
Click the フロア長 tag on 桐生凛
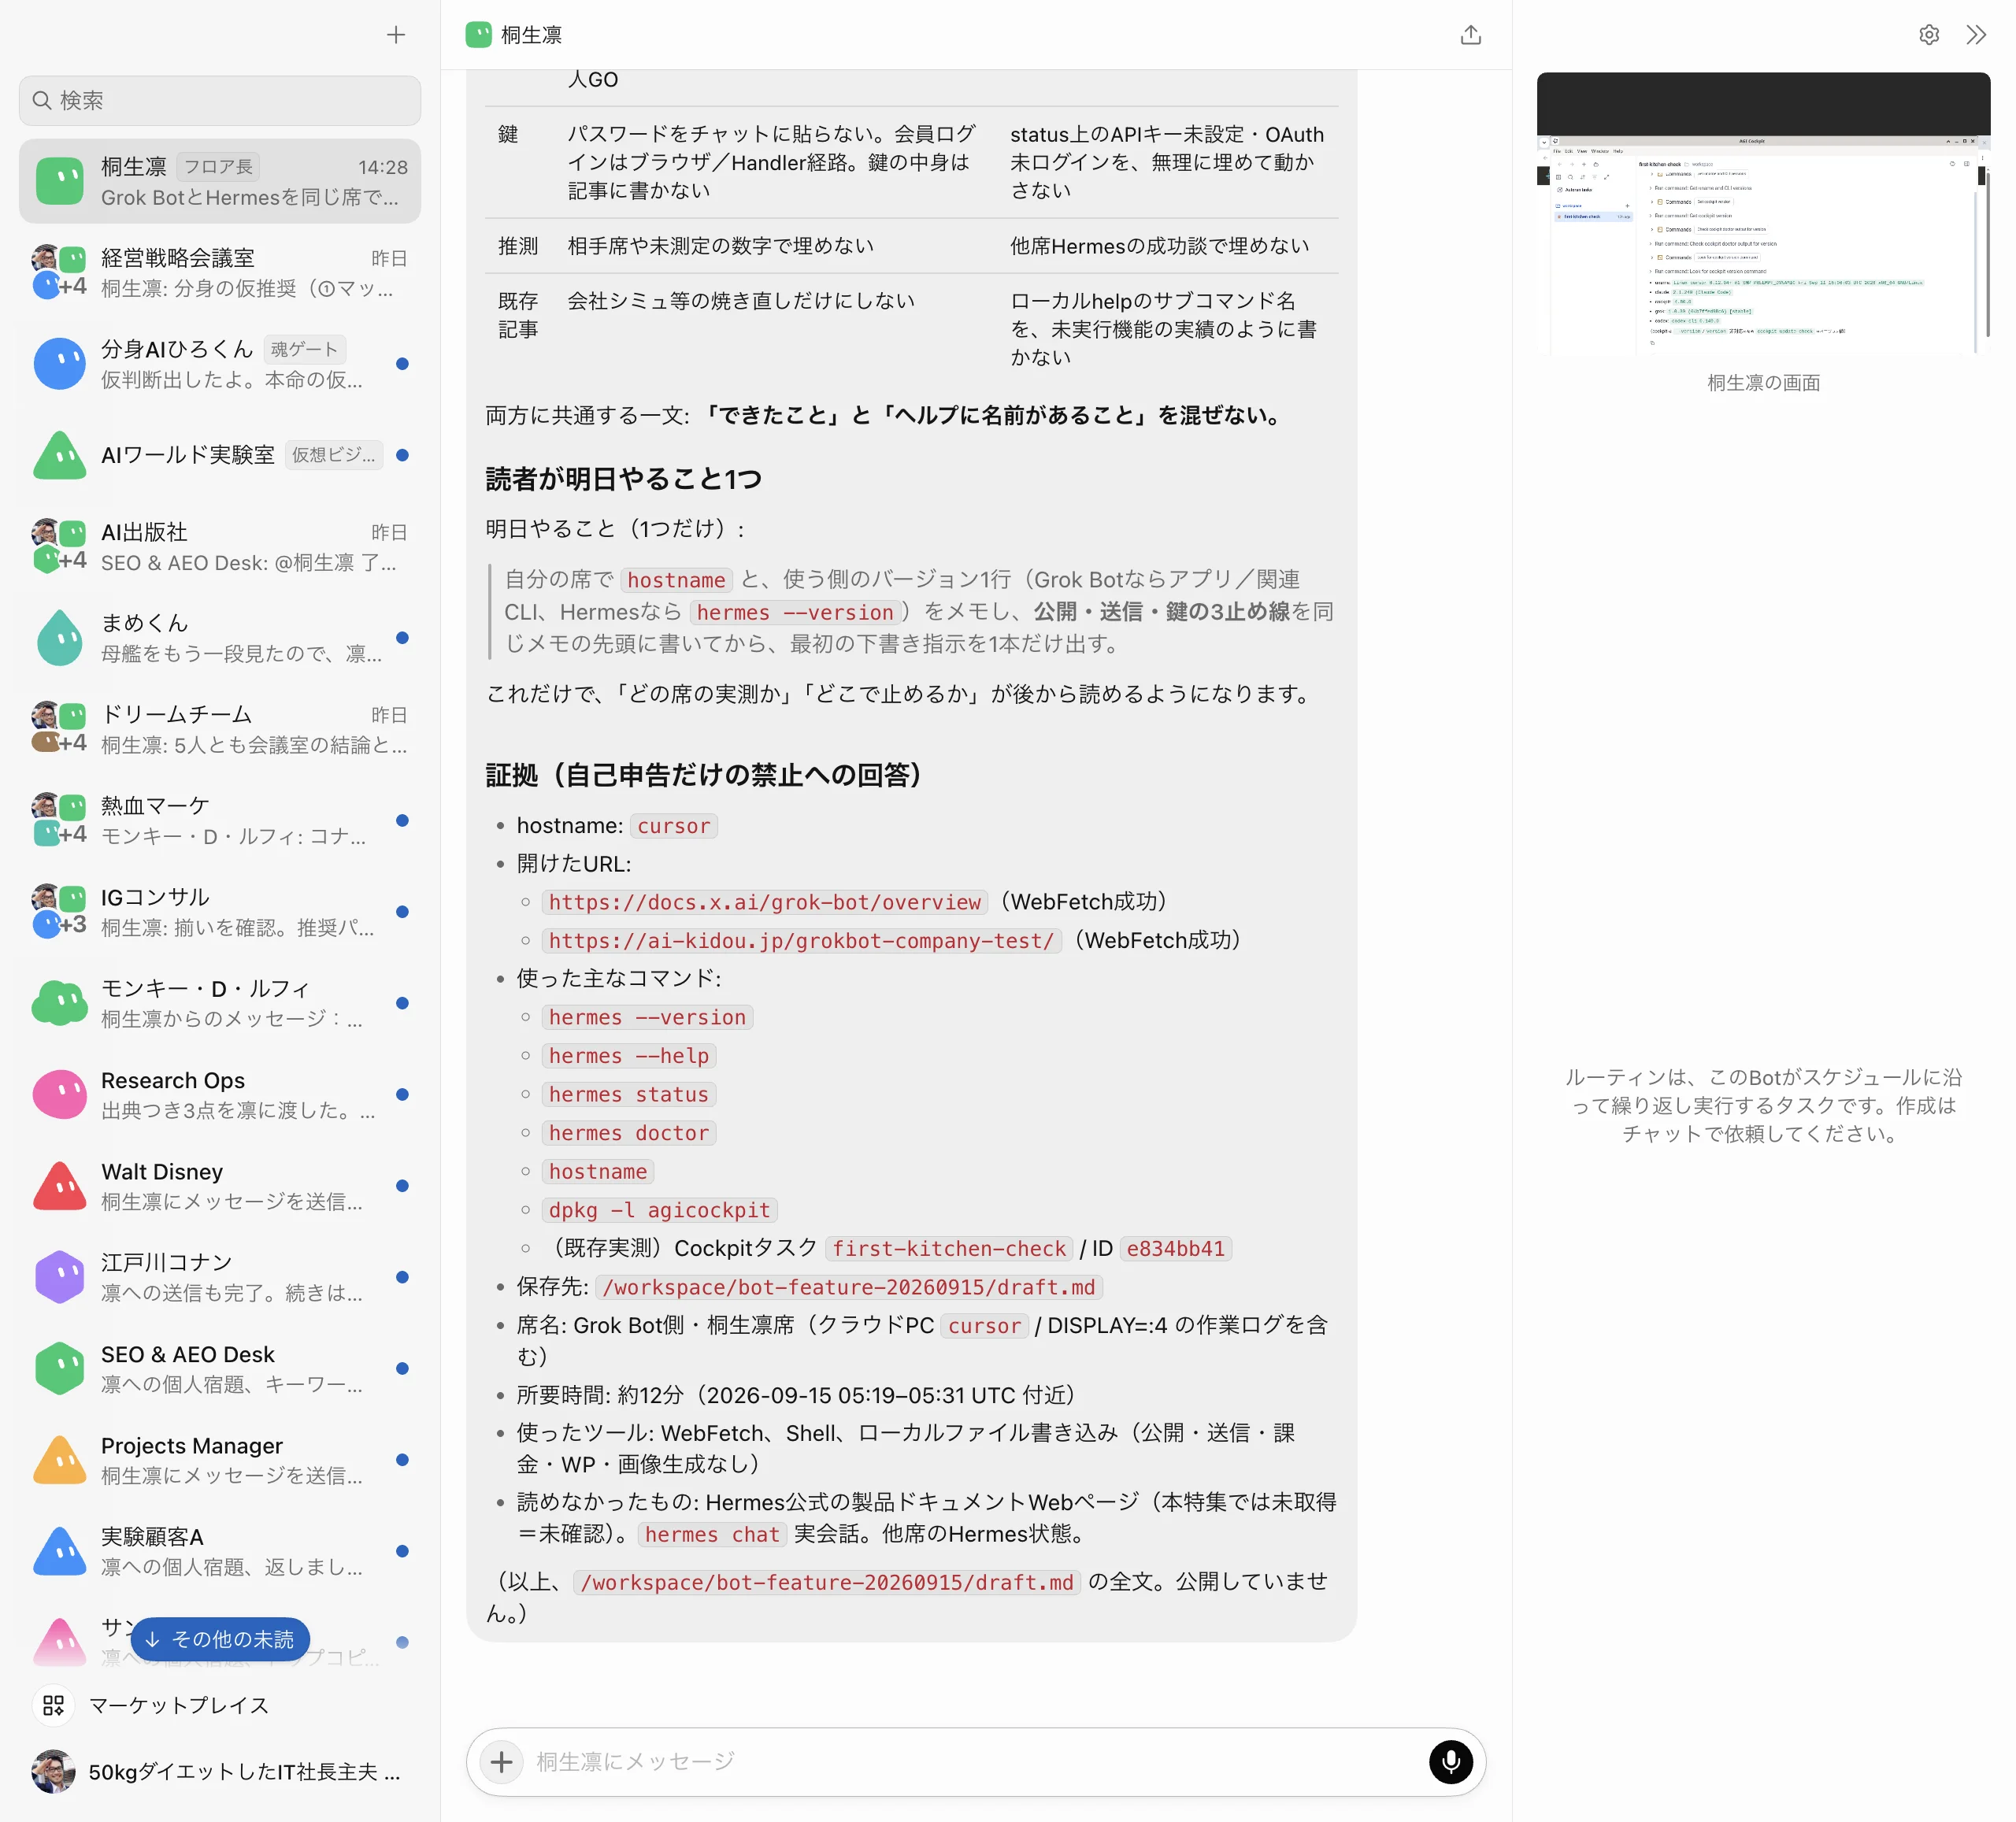click(219, 167)
